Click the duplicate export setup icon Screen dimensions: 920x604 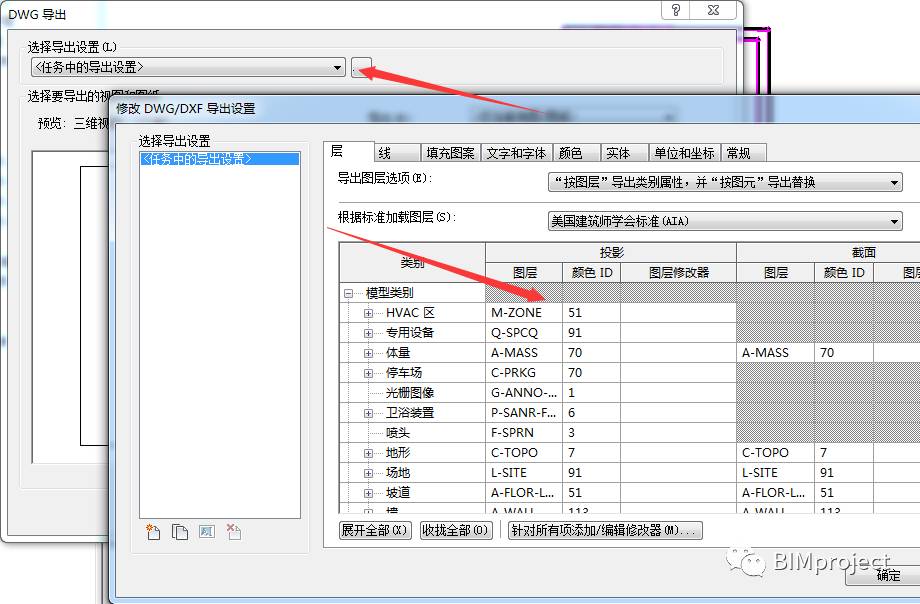pos(180,532)
